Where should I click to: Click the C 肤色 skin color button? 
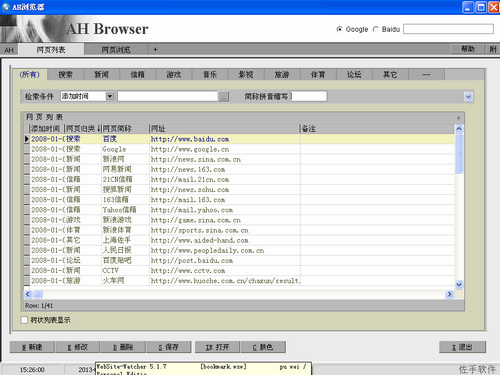pyautogui.click(x=263, y=347)
